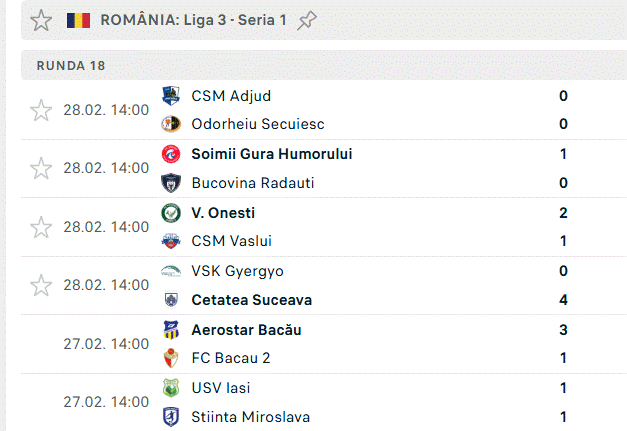Star the Soimii Gura Humorului match

pyautogui.click(x=41, y=168)
